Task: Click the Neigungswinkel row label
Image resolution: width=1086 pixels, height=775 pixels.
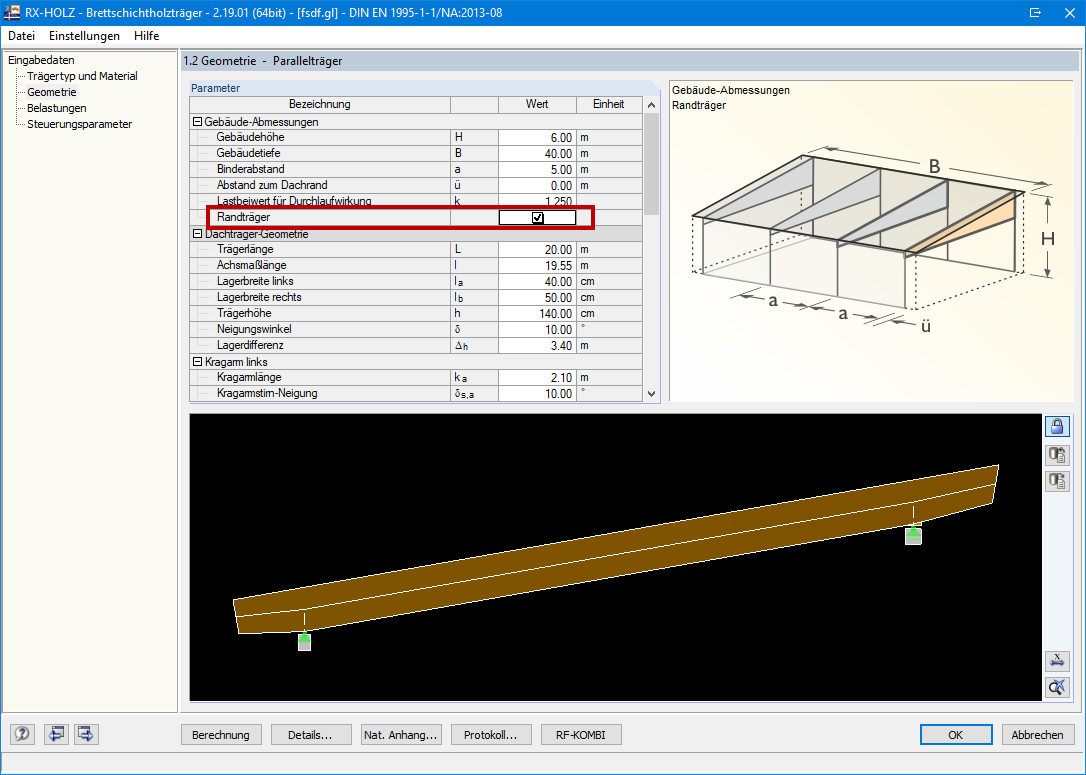Action: point(253,329)
